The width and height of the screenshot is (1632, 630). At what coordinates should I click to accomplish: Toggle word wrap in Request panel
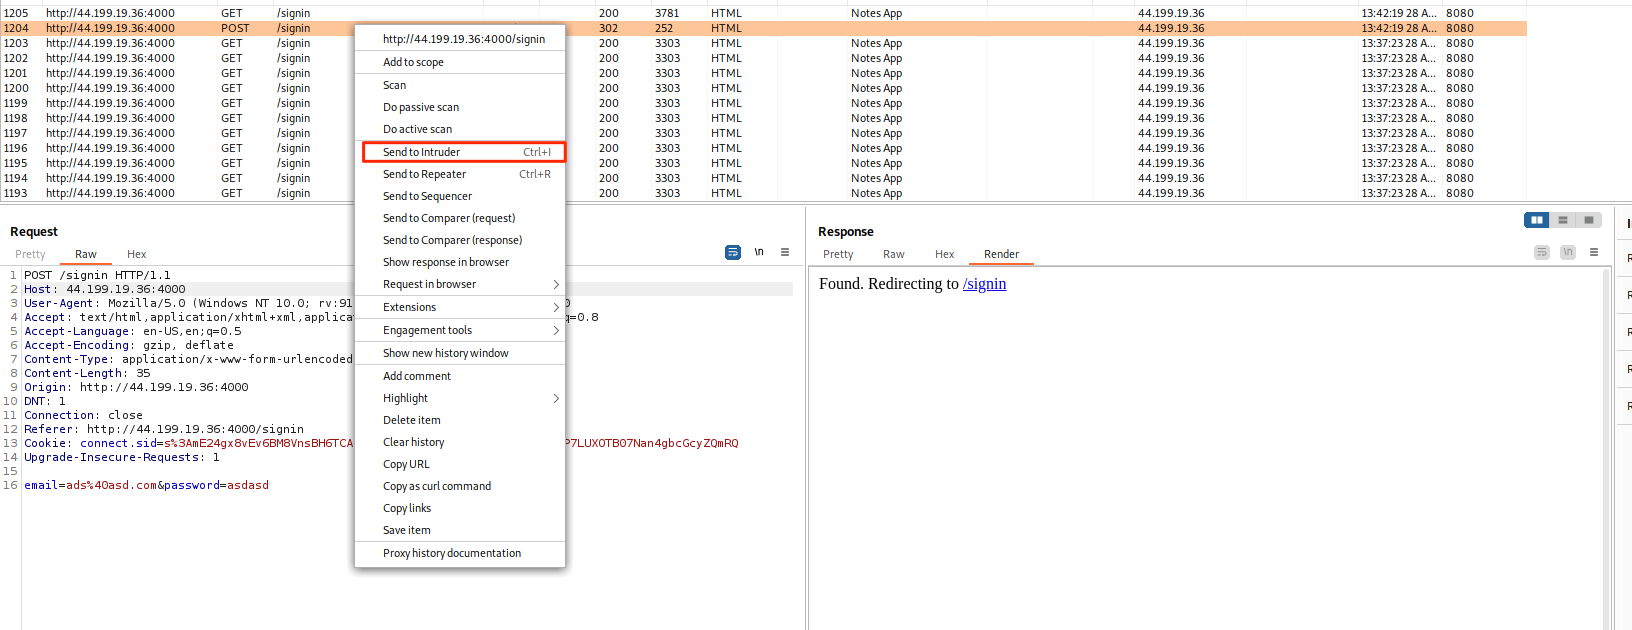coord(733,252)
